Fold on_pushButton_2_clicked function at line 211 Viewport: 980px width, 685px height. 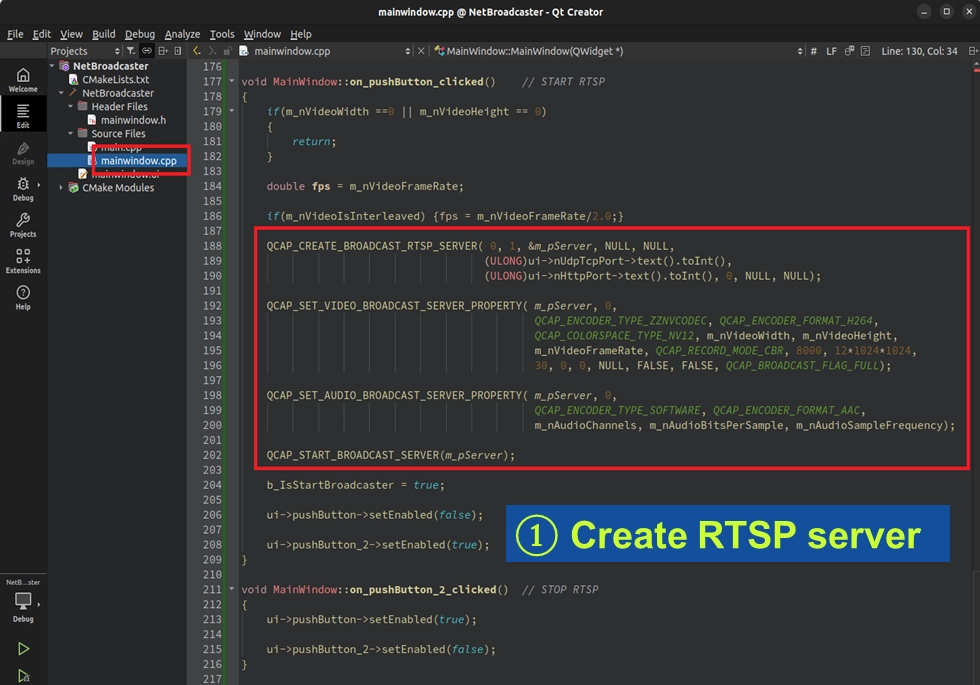(x=232, y=589)
